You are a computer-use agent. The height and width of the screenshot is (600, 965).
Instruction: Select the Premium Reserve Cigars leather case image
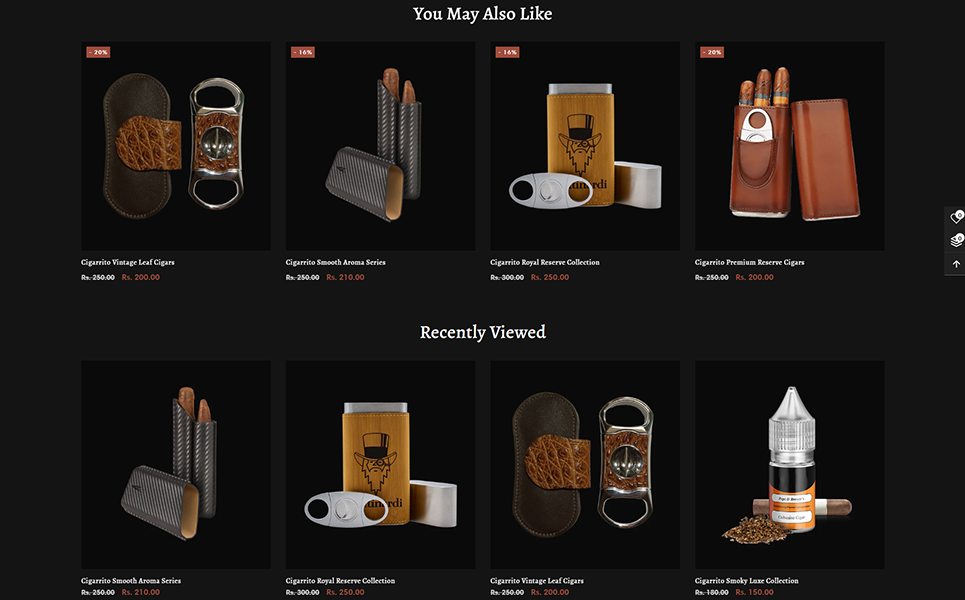click(790, 146)
